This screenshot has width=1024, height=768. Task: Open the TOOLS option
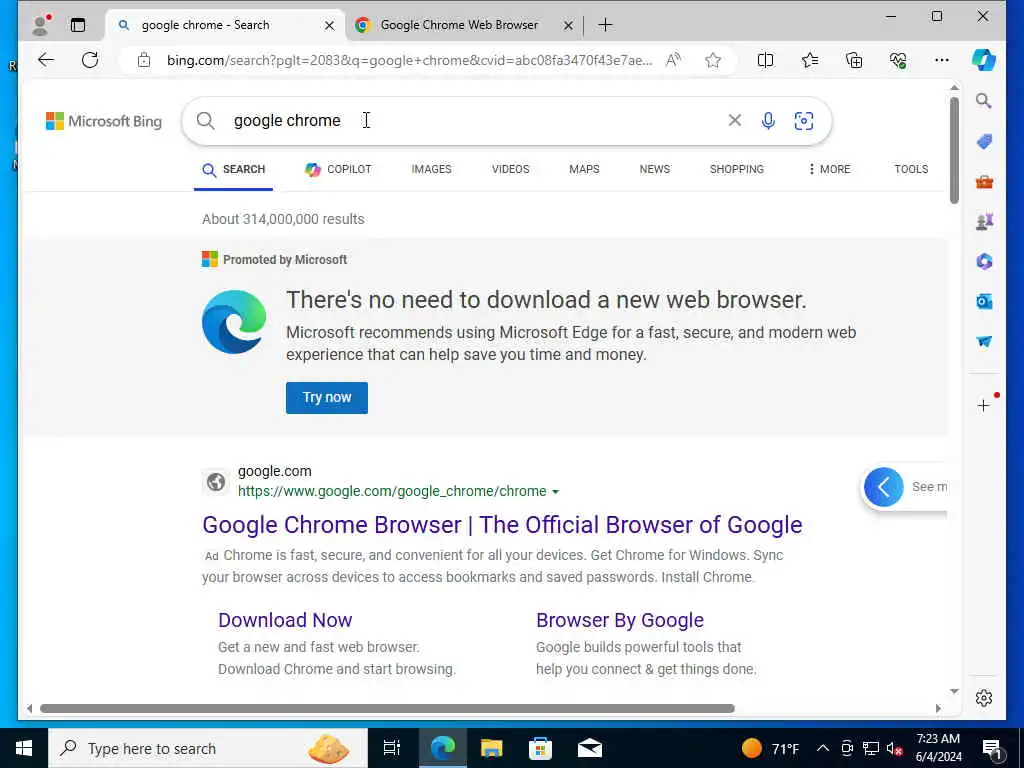911,169
